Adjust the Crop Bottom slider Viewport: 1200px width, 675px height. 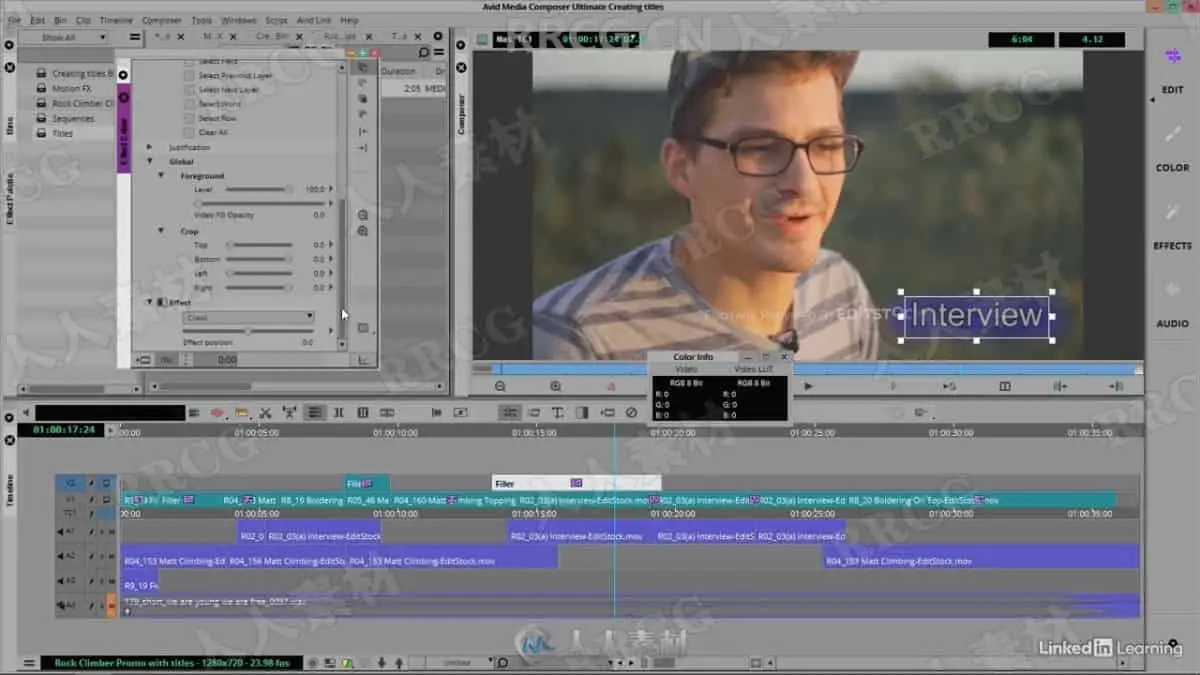pos(260,259)
